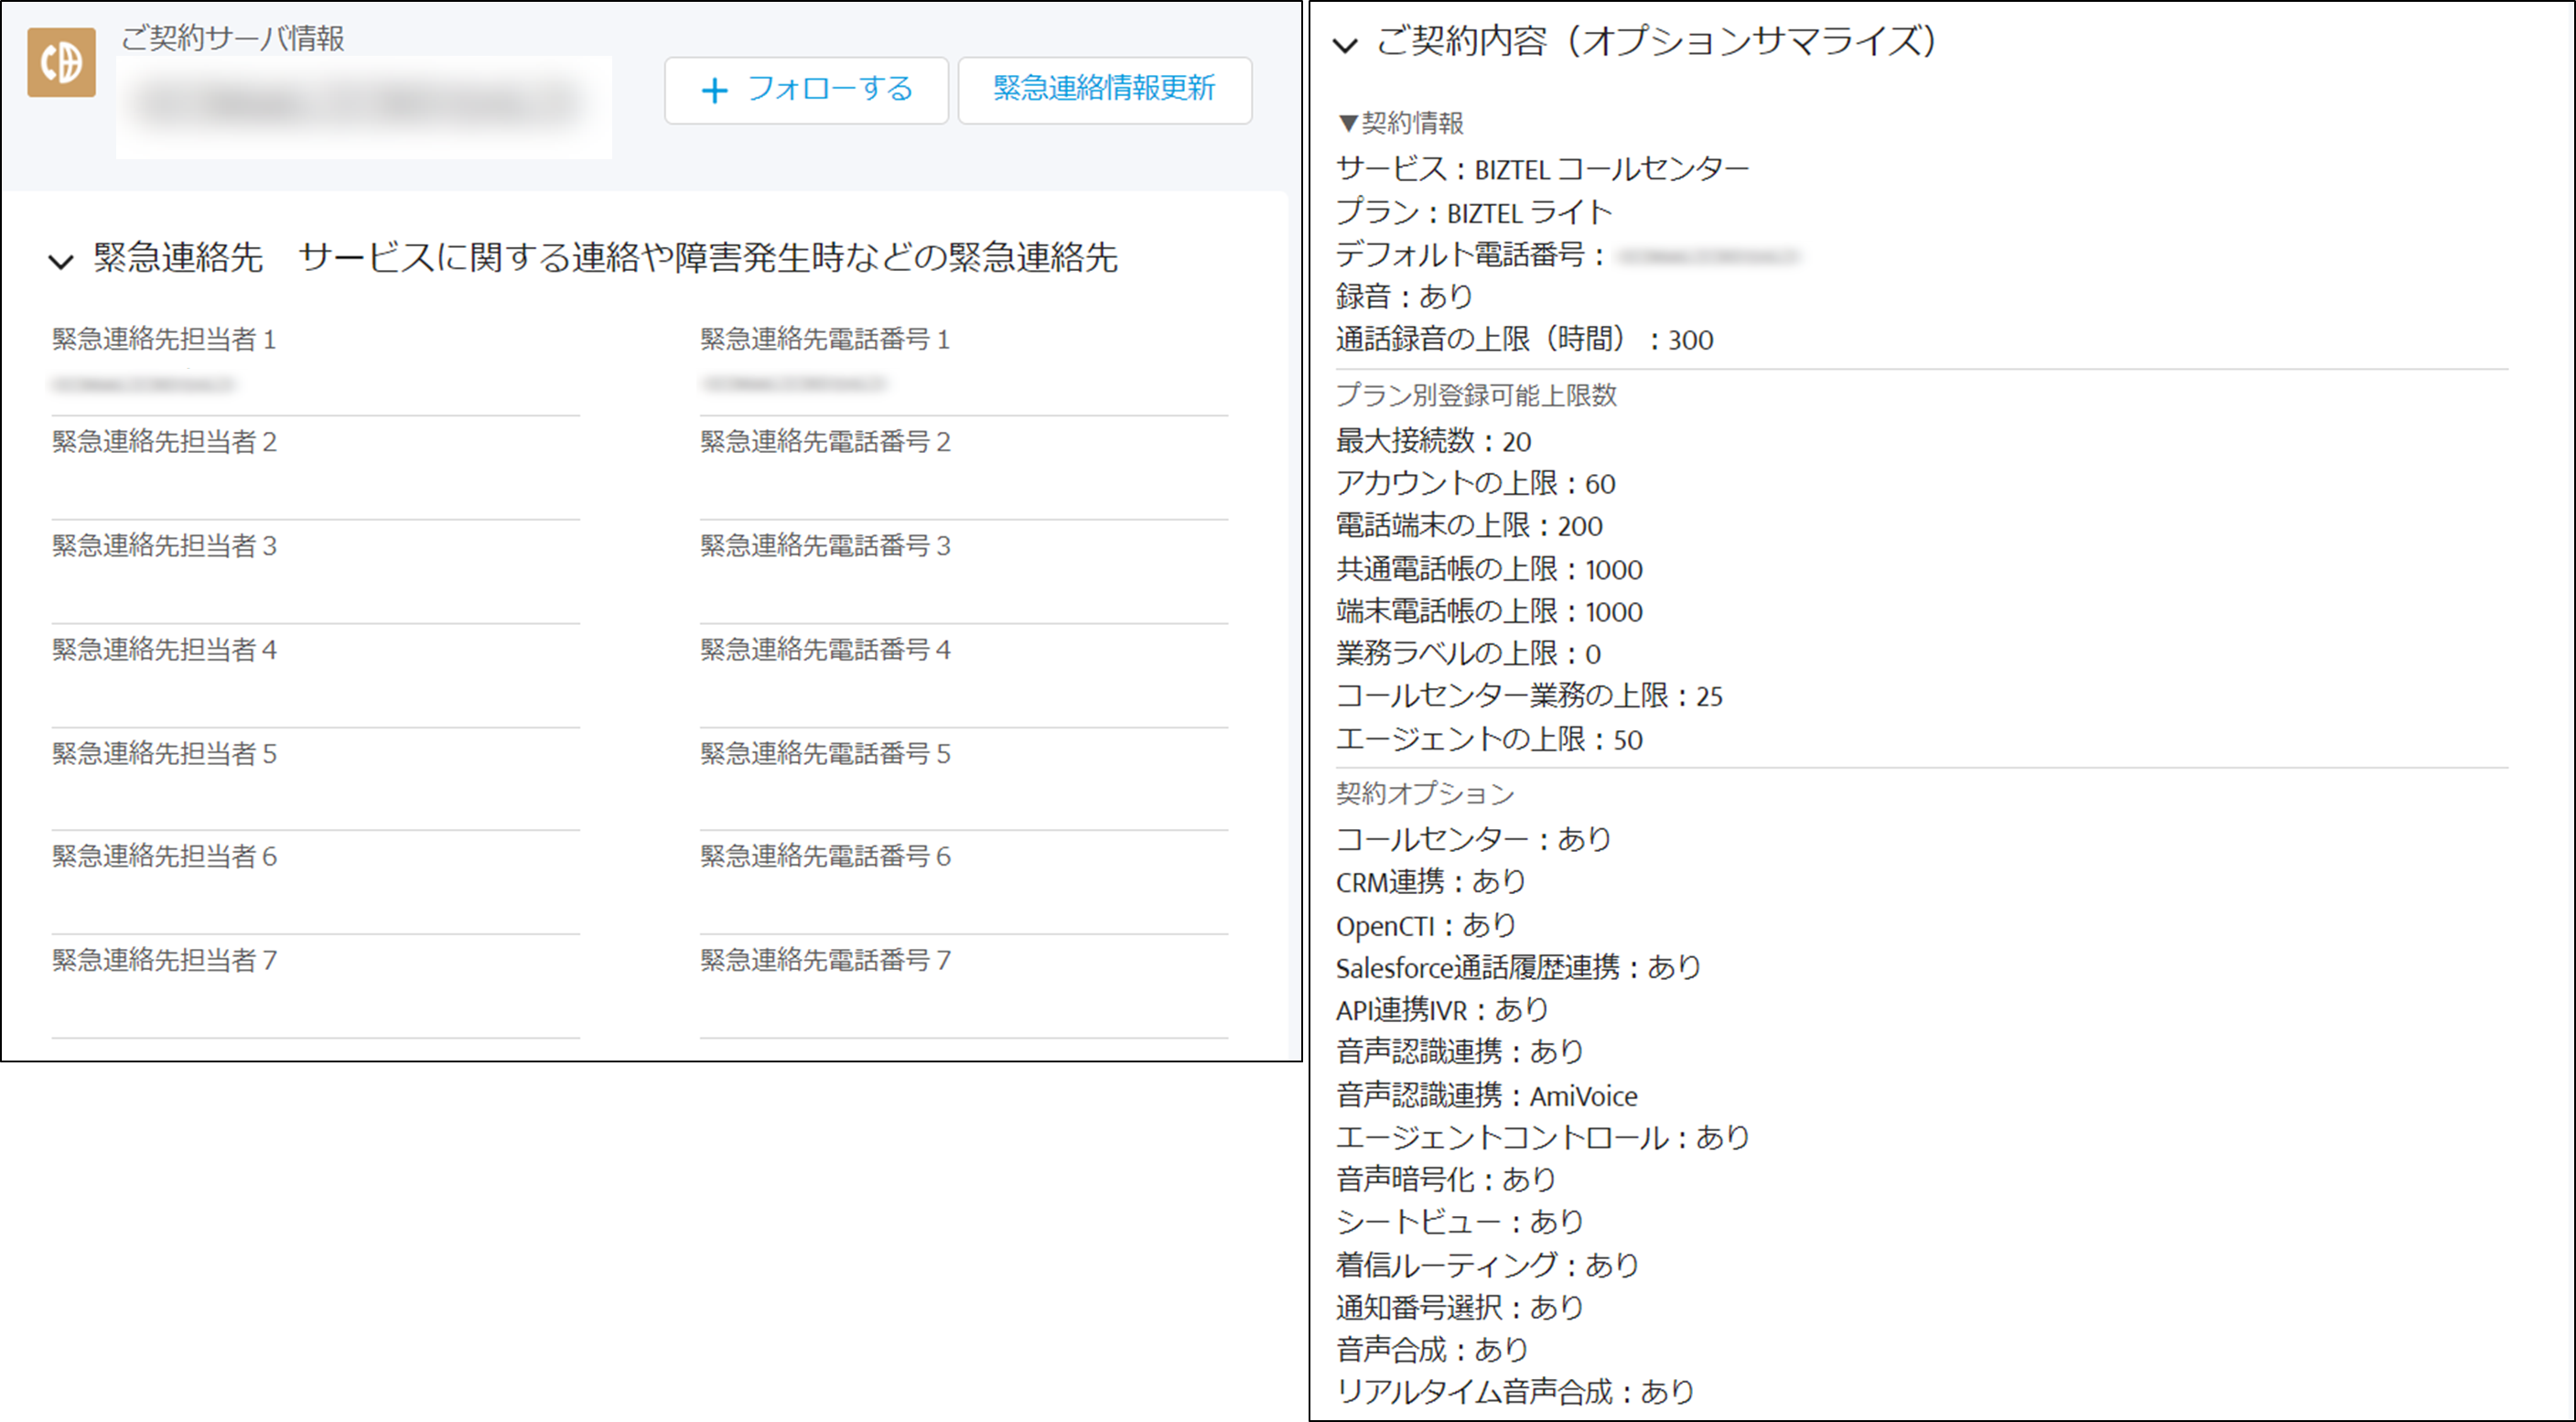
Task: Click the 緊急連絡先電話番号 4 field
Action: pyautogui.click(x=964, y=679)
